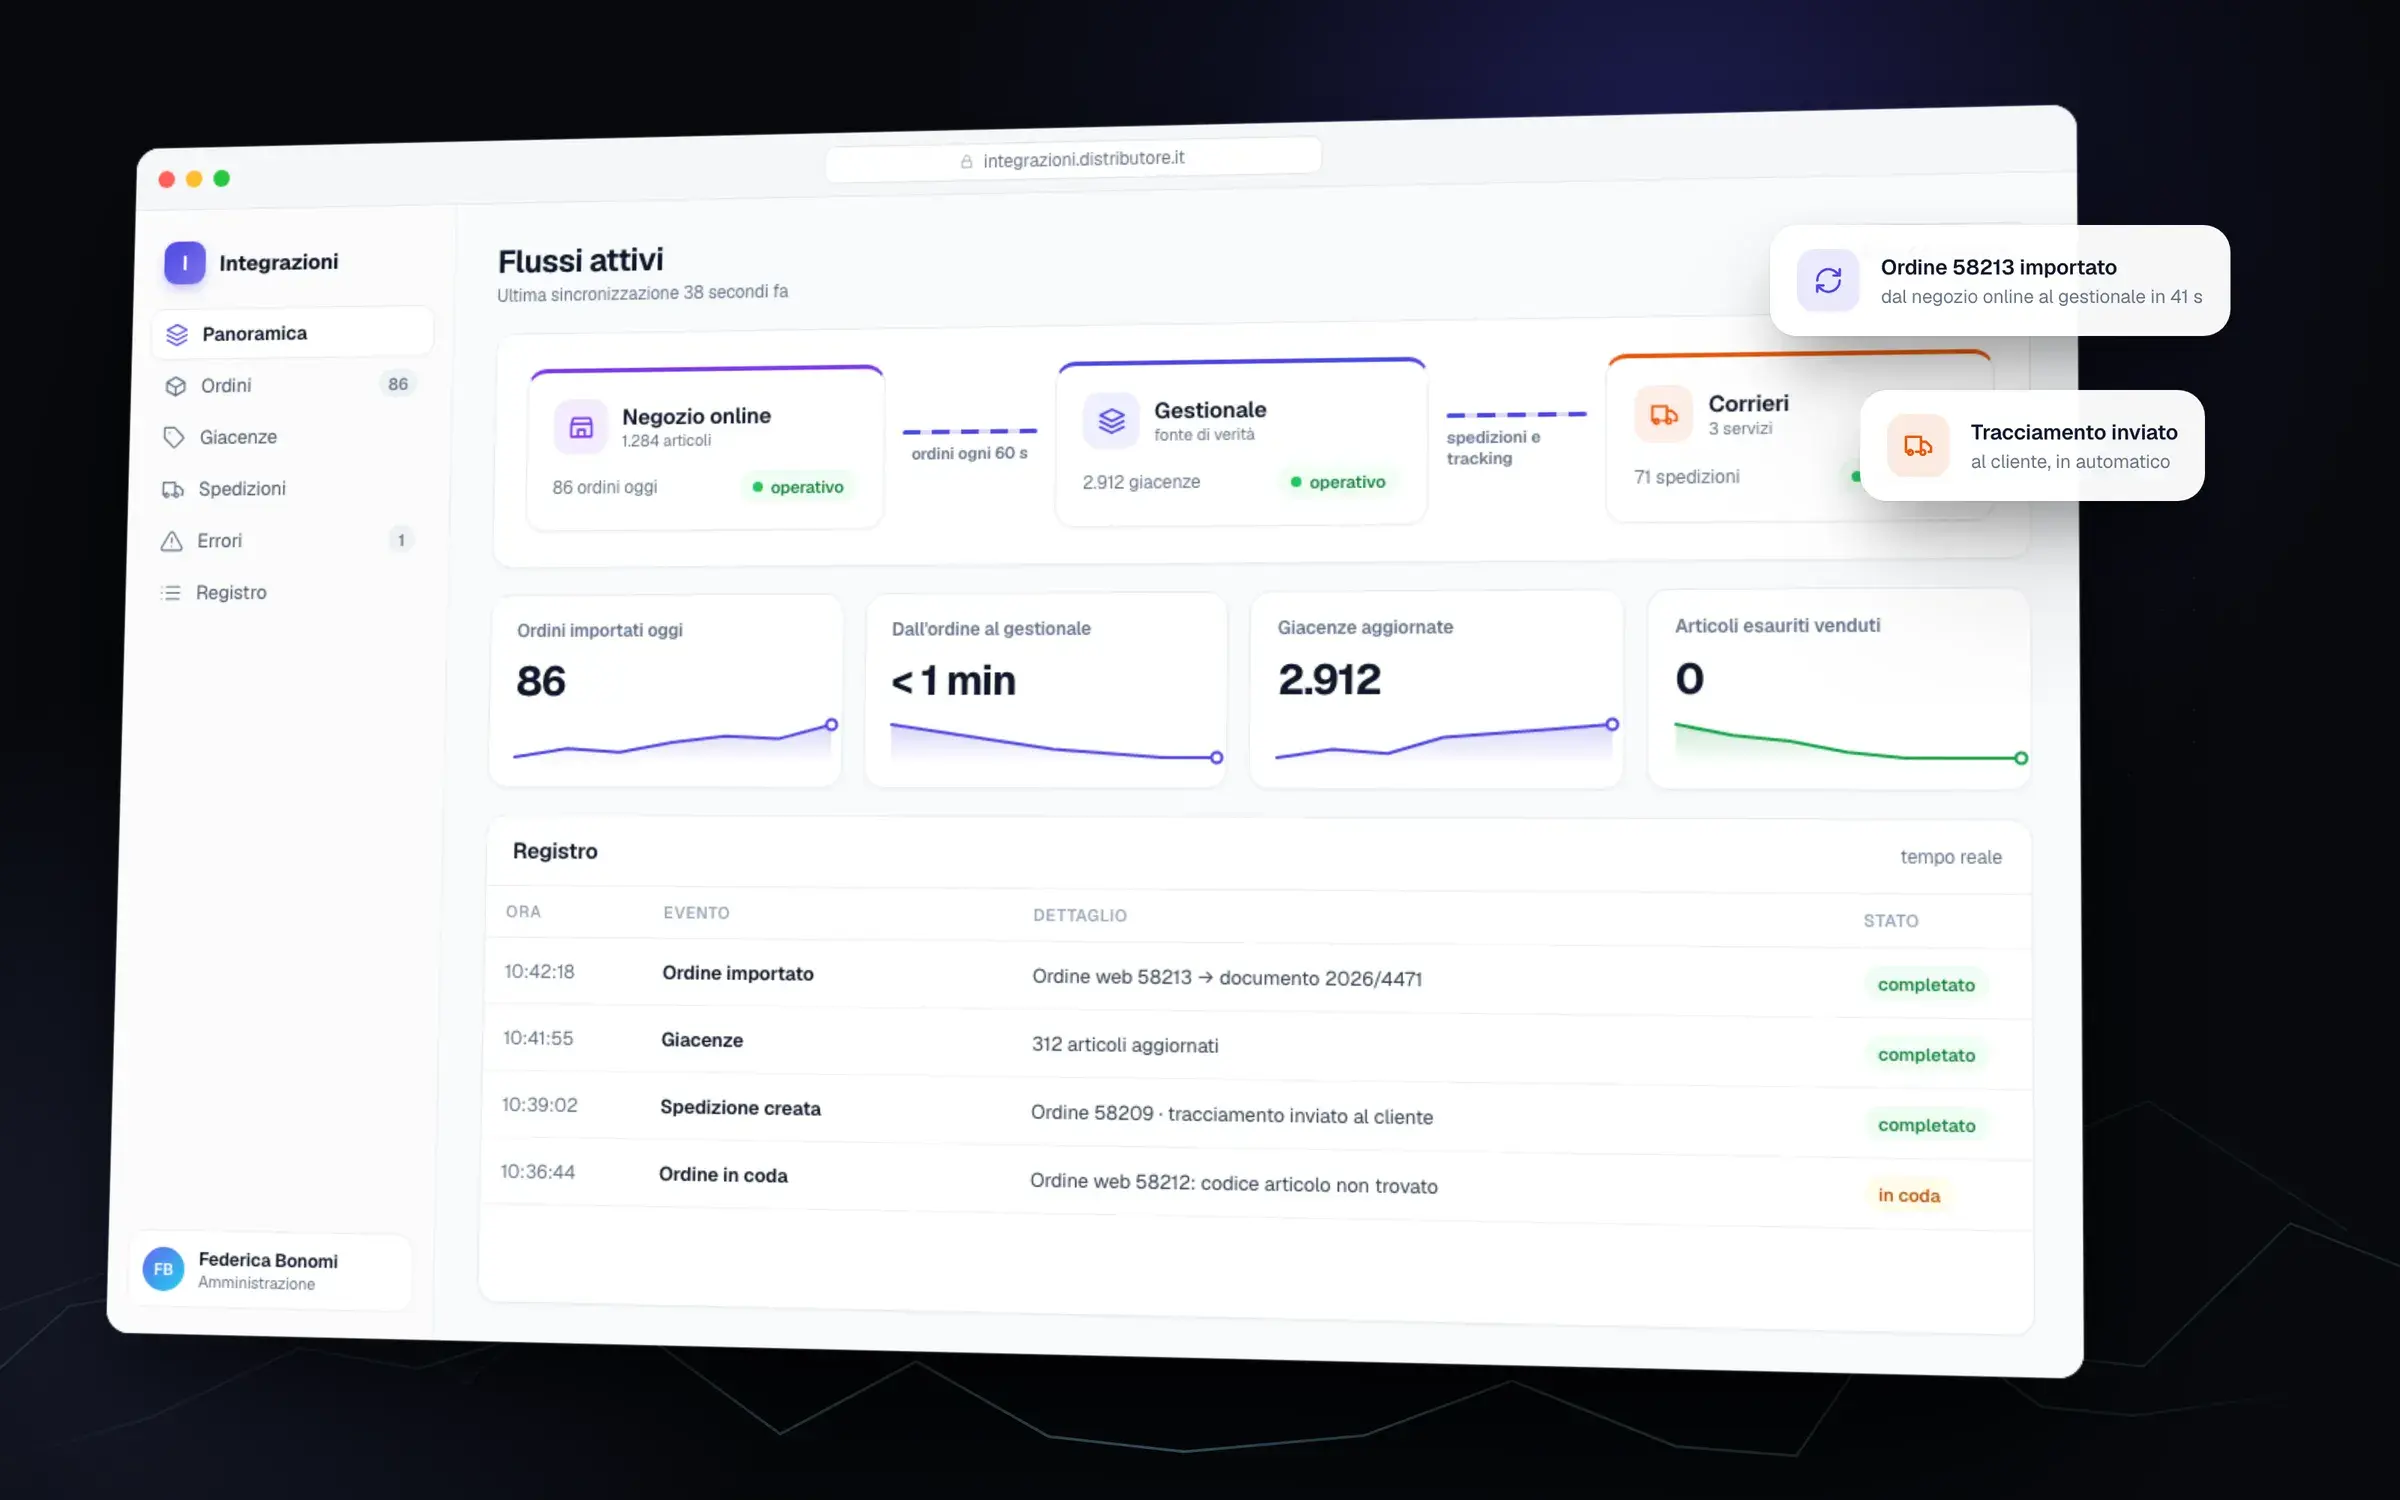
Task: Click the 'in coda' status badge
Action: 1908,1195
